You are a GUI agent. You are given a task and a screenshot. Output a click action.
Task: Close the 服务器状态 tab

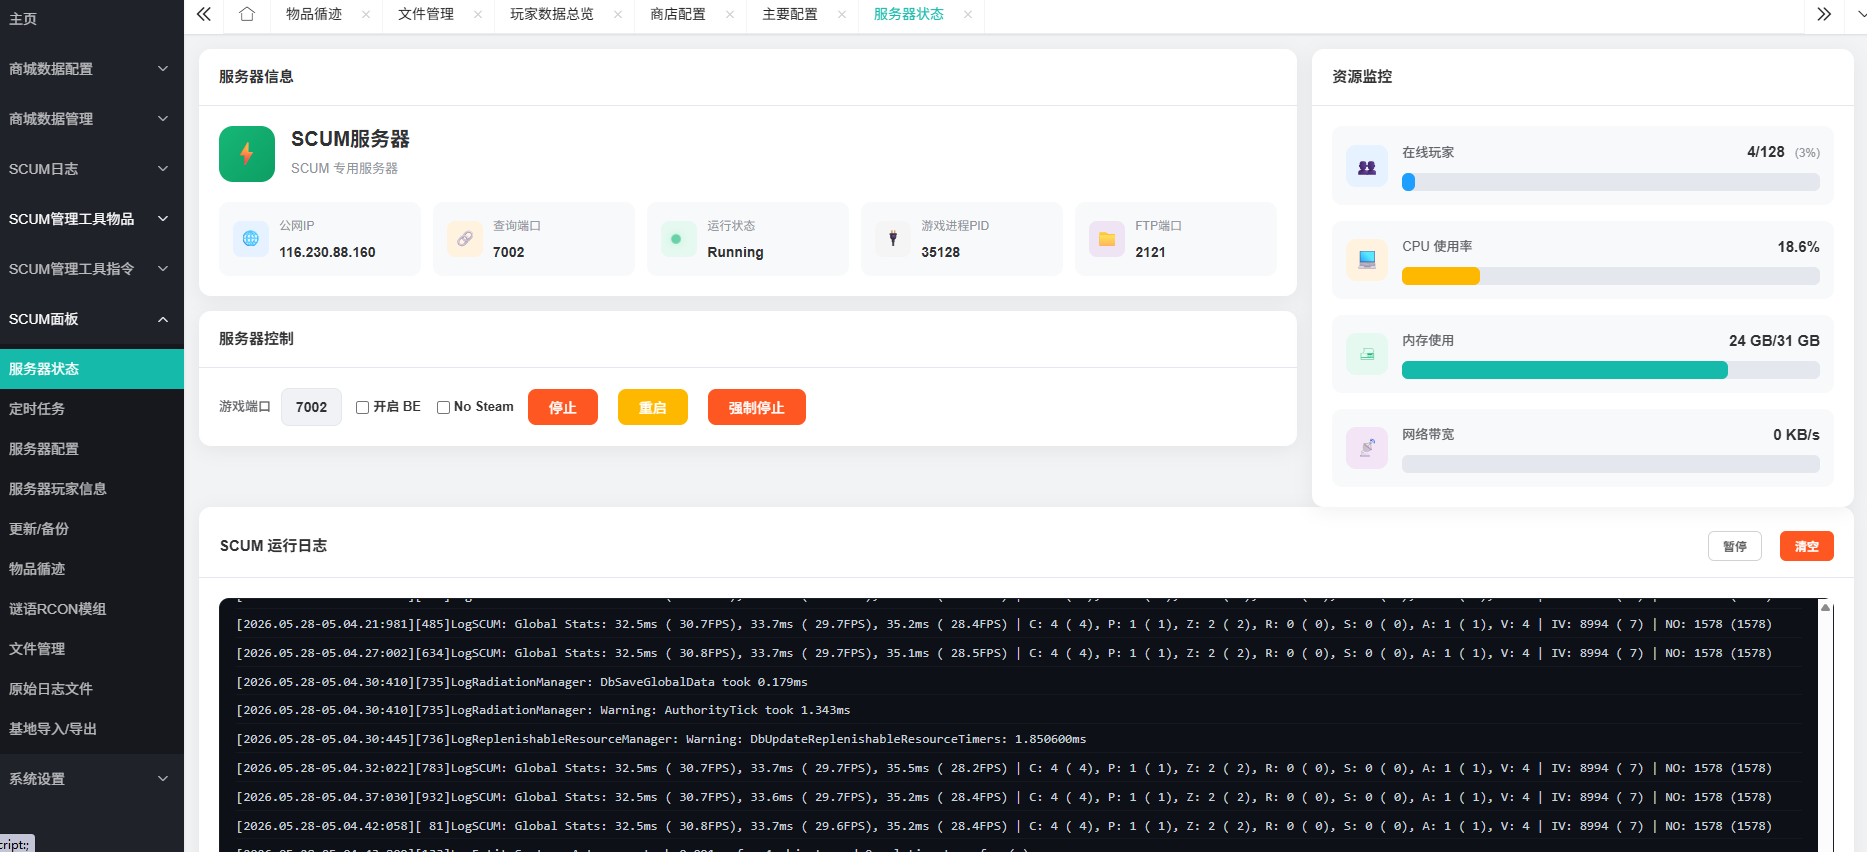tap(968, 14)
